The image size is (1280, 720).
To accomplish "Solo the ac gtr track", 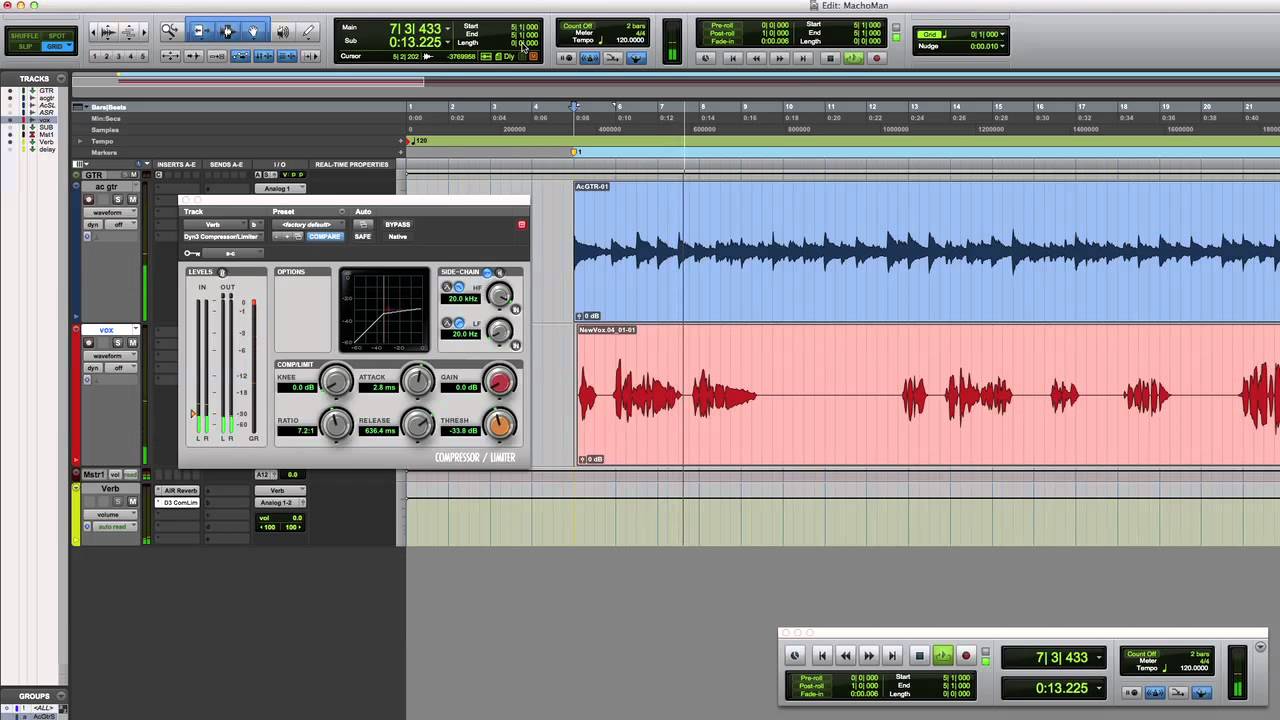I will pyautogui.click(x=118, y=200).
